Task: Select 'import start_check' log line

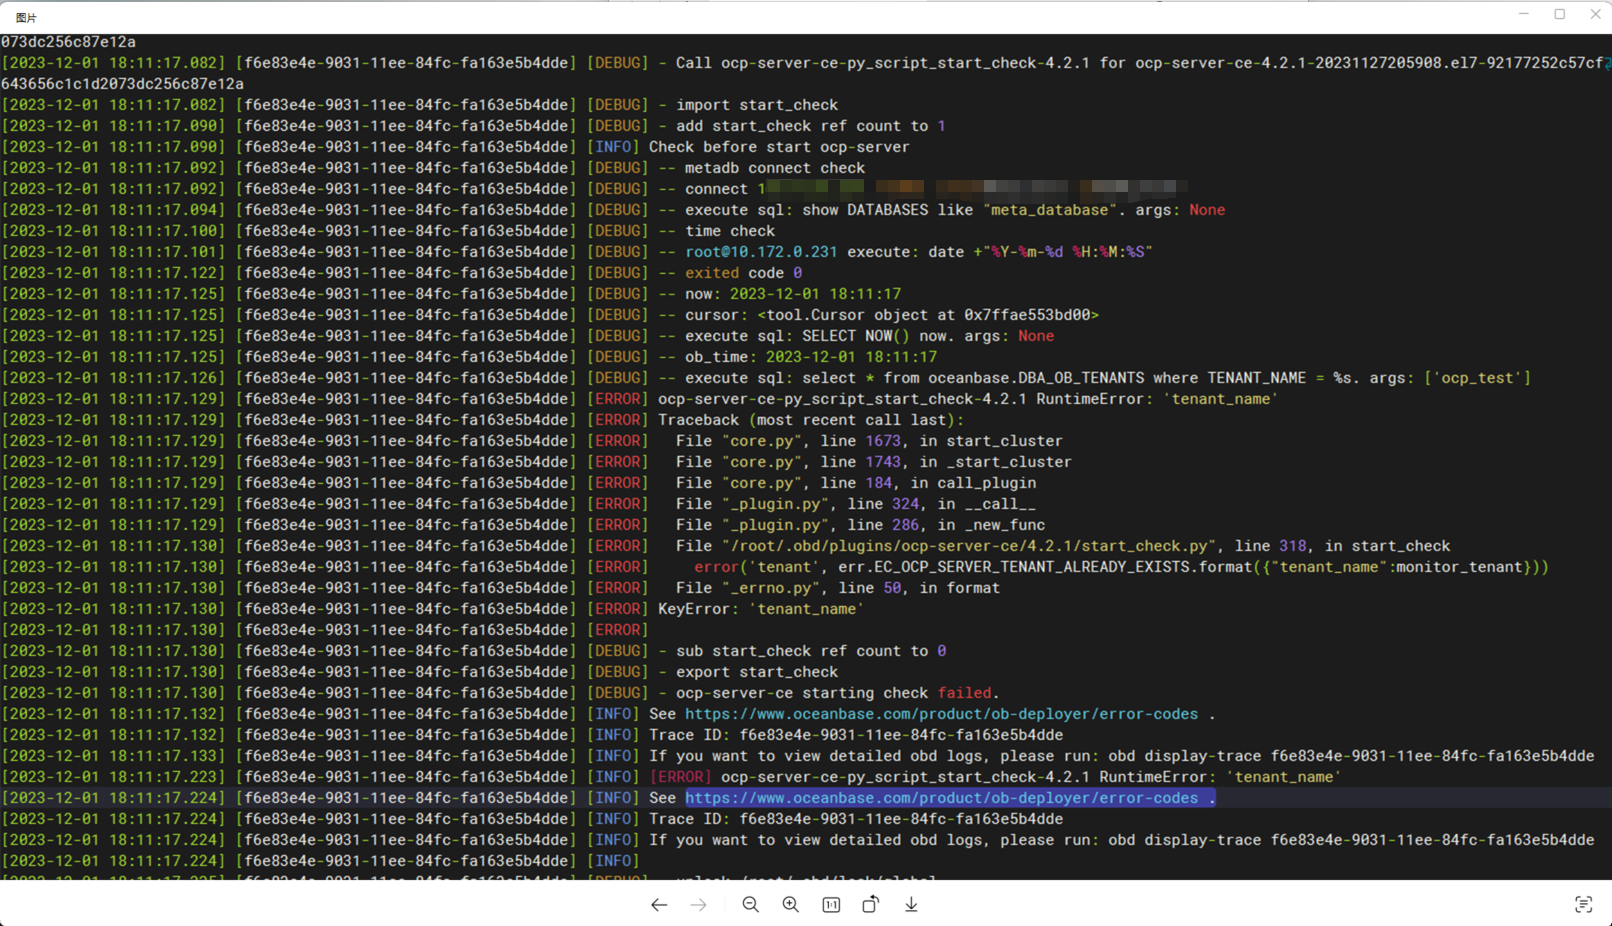Action: tap(757, 105)
